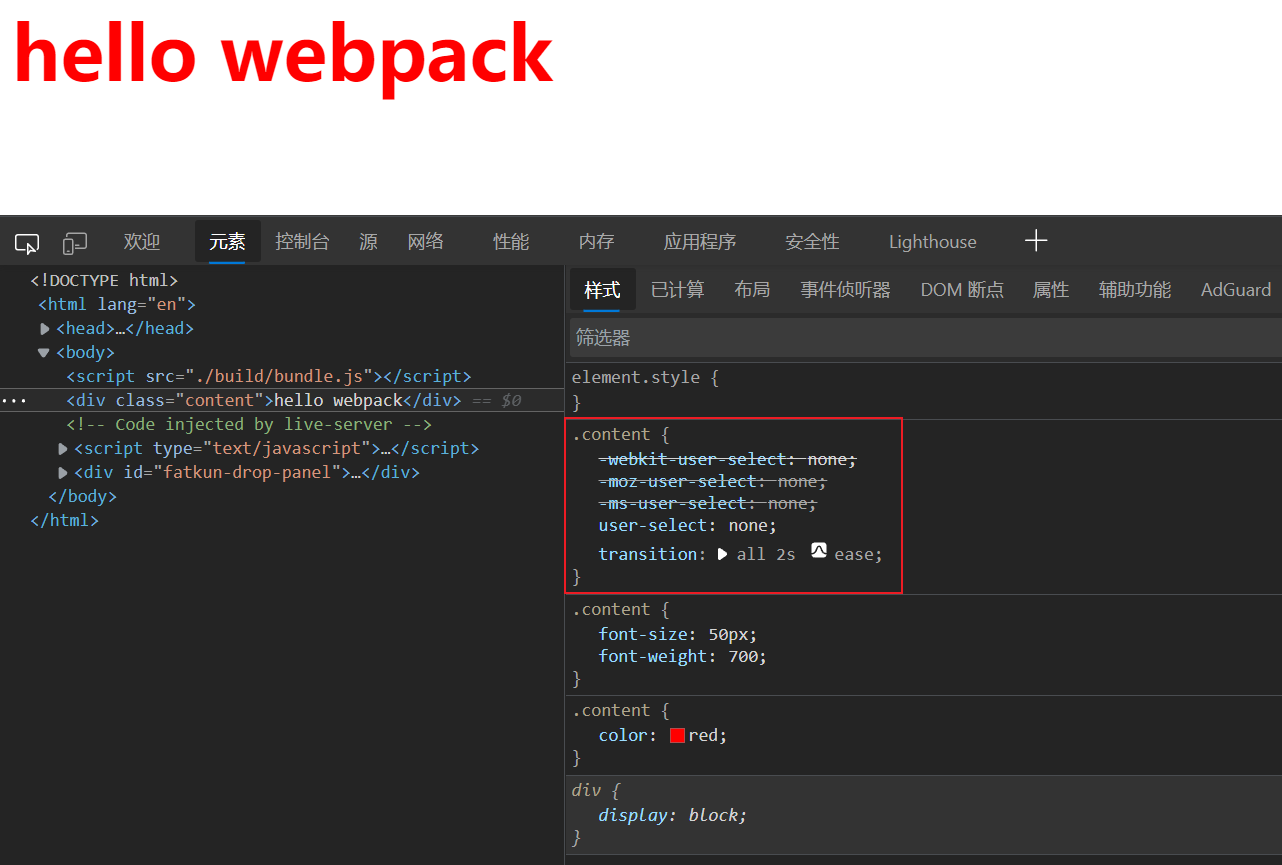The height and width of the screenshot is (865, 1282).
Task: Select the html lang="en" node
Action: 117,305
